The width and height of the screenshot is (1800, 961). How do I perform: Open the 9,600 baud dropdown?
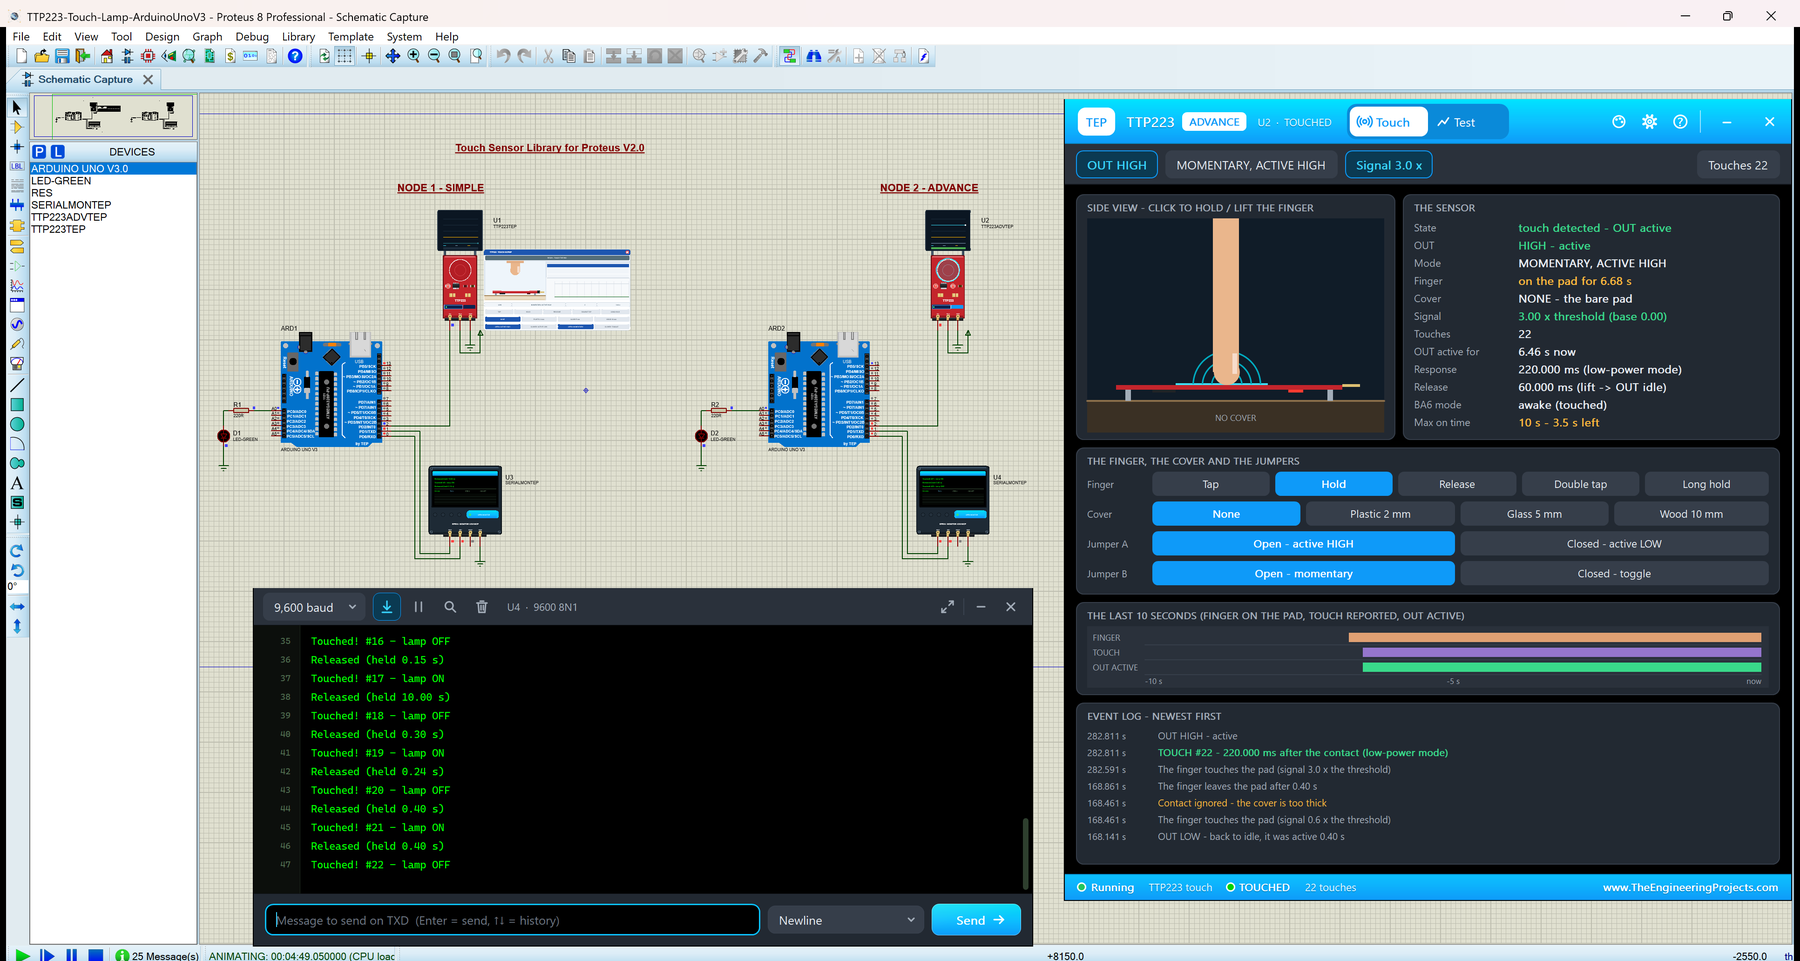314,607
